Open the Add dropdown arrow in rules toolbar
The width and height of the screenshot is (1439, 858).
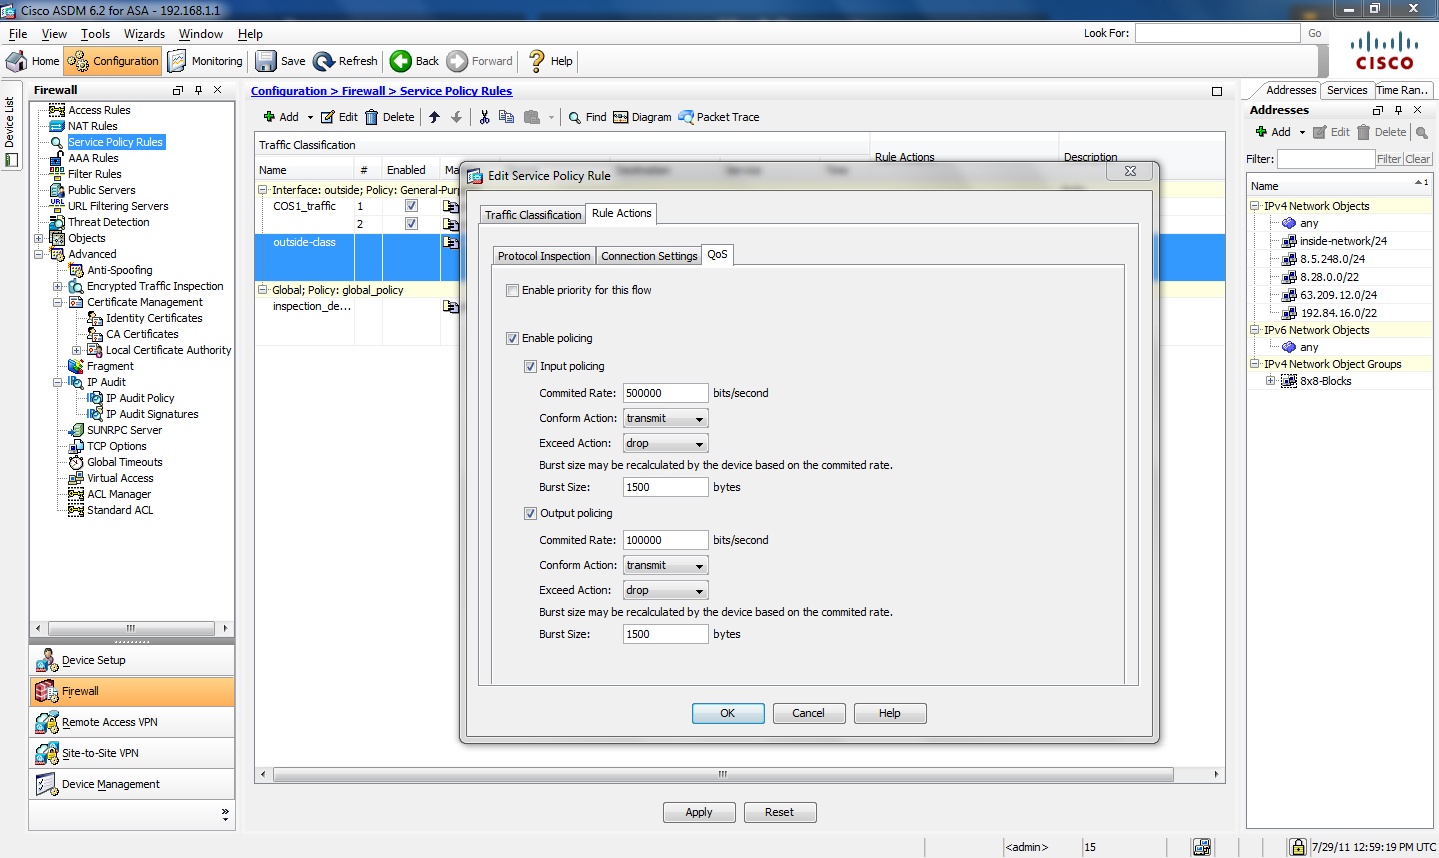[310, 118]
